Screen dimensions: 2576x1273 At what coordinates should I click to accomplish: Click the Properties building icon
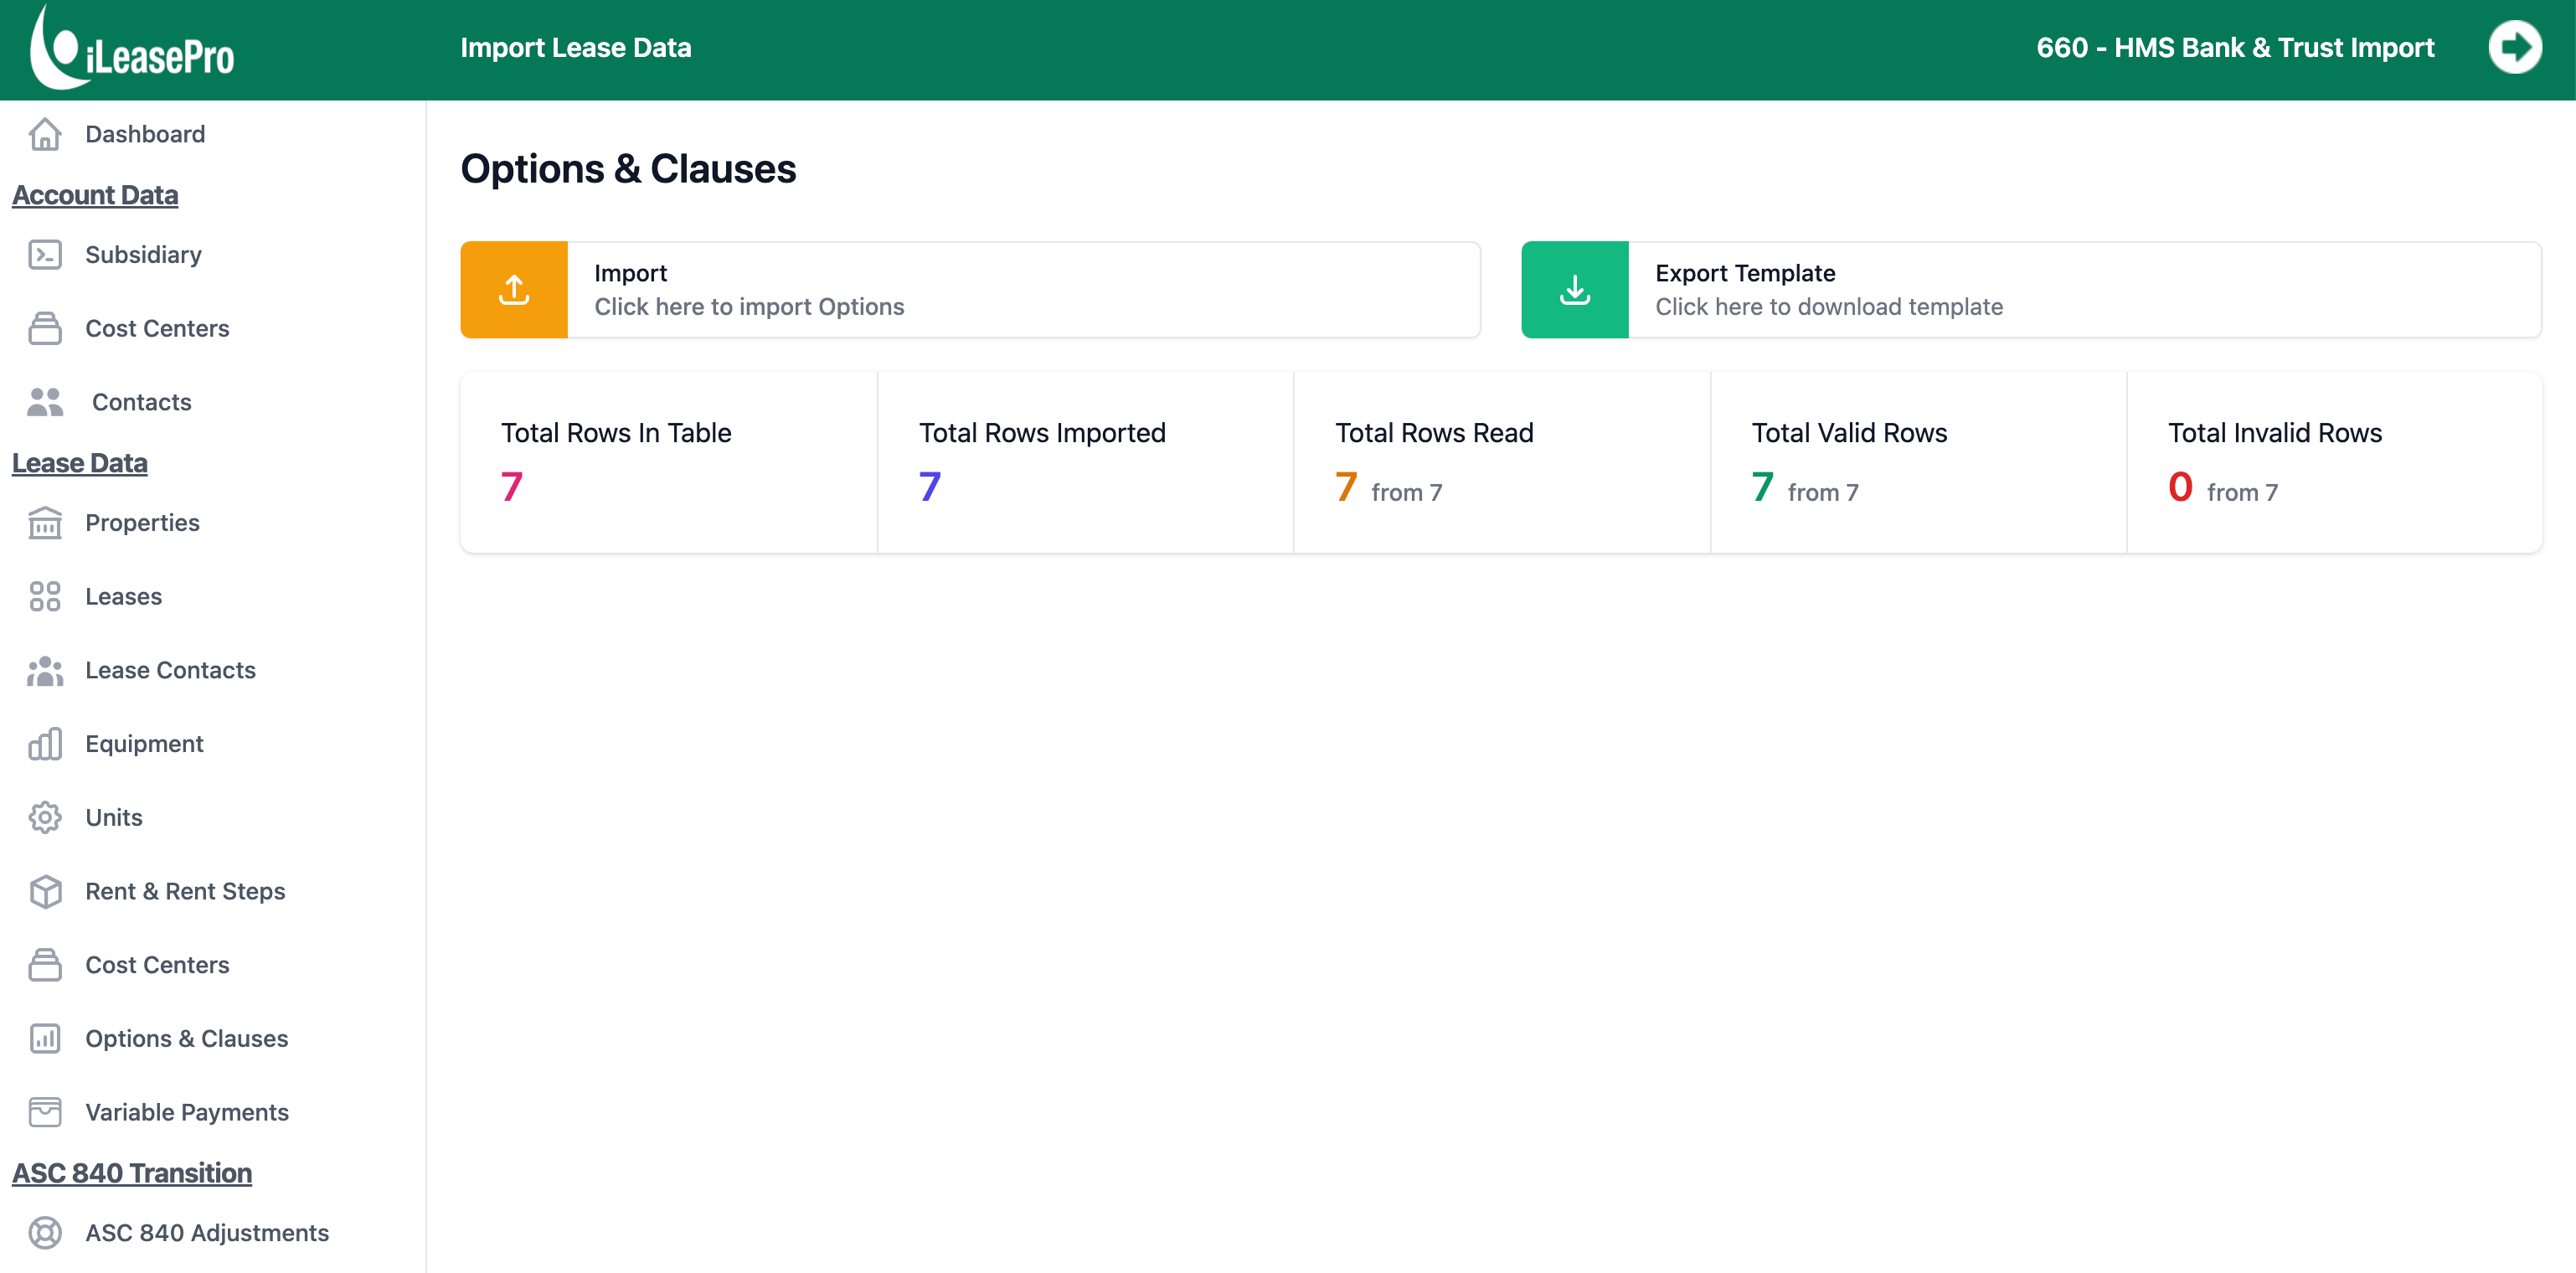pos(45,523)
